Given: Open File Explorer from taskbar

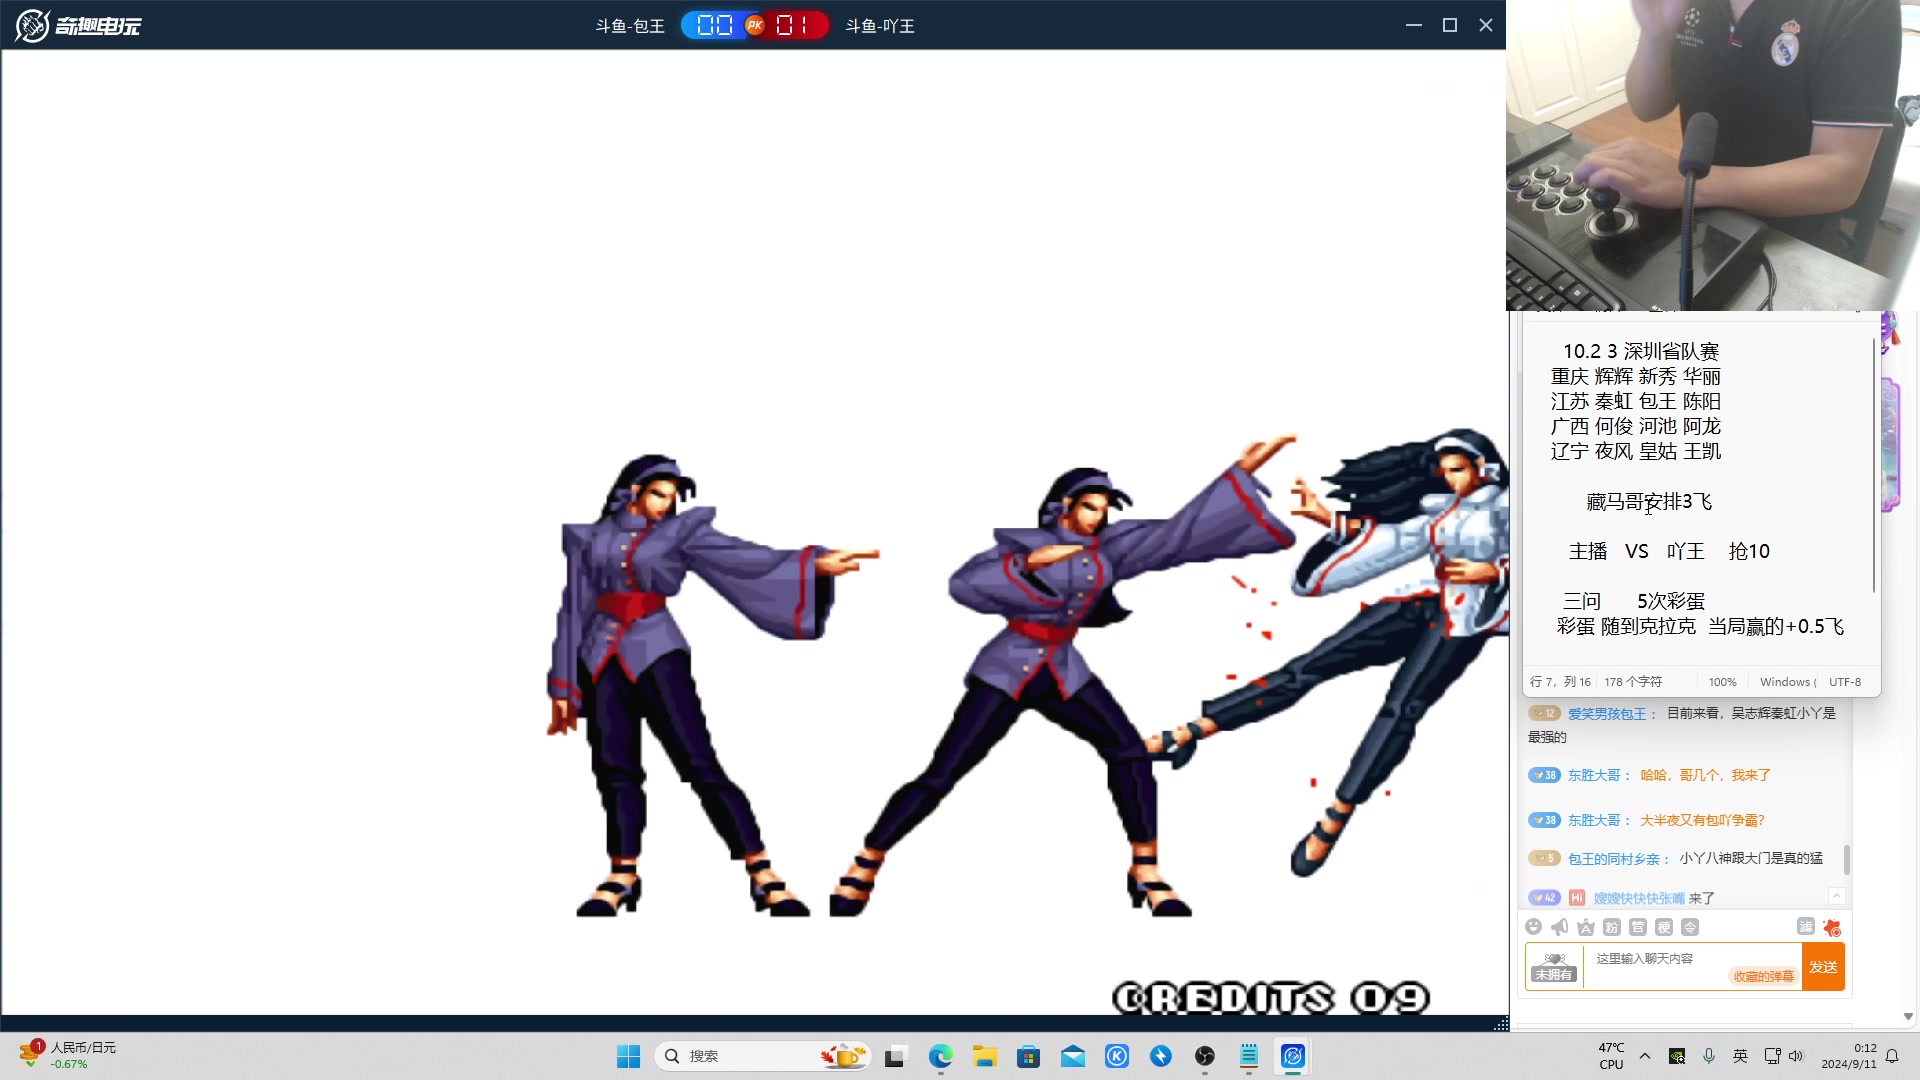Looking at the screenshot, I should (x=985, y=1056).
